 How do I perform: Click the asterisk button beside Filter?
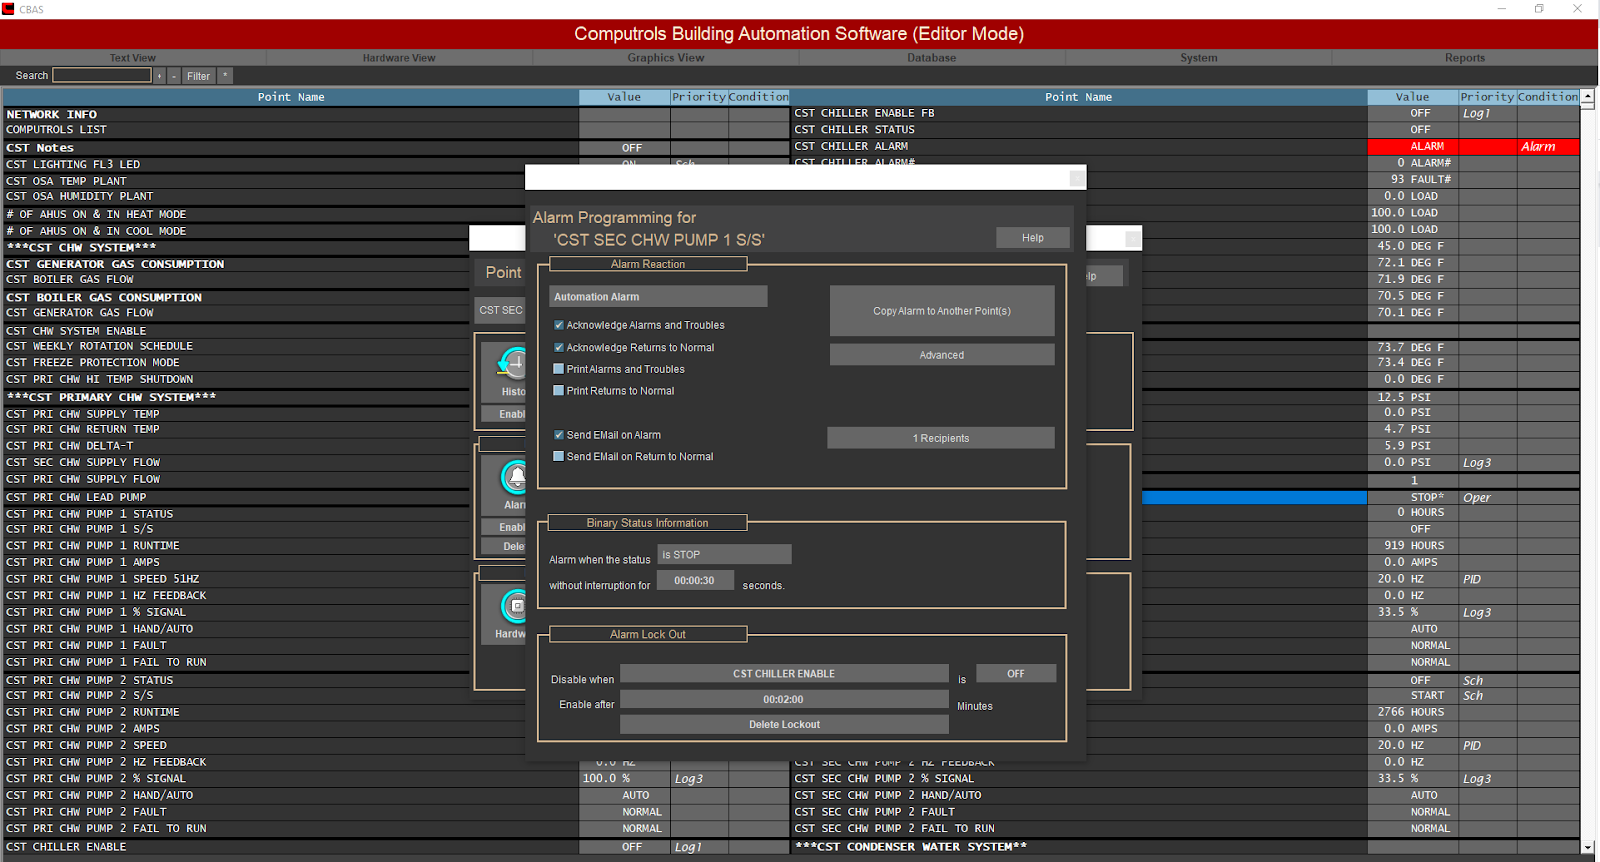225,76
